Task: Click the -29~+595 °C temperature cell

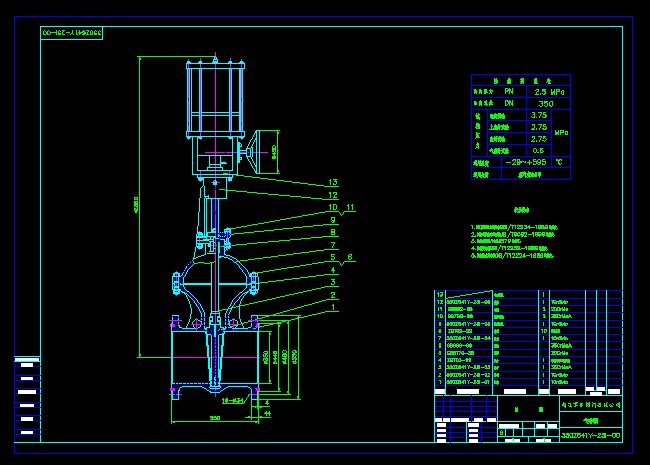Action: point(527,161)
